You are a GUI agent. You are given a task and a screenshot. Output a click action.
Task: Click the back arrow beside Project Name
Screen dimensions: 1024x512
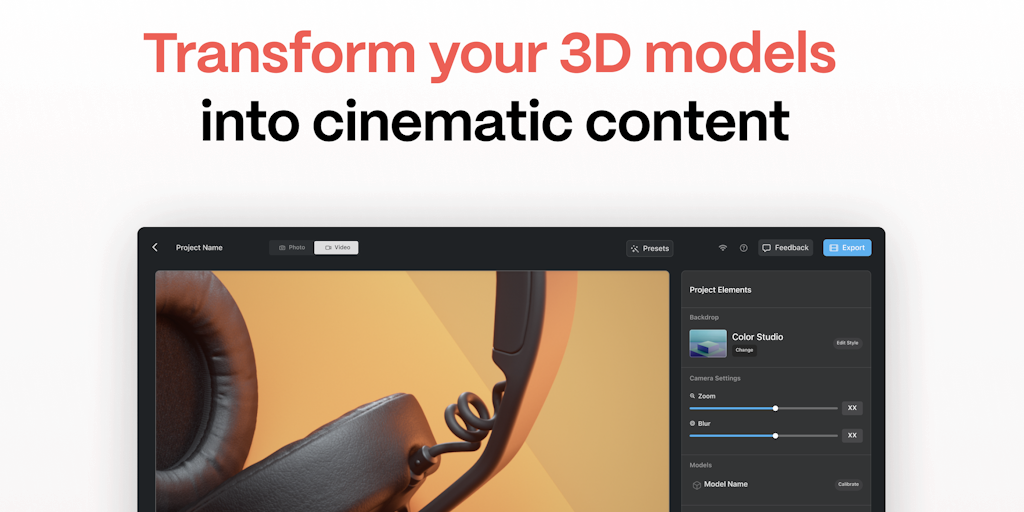(x=155, y=247)
